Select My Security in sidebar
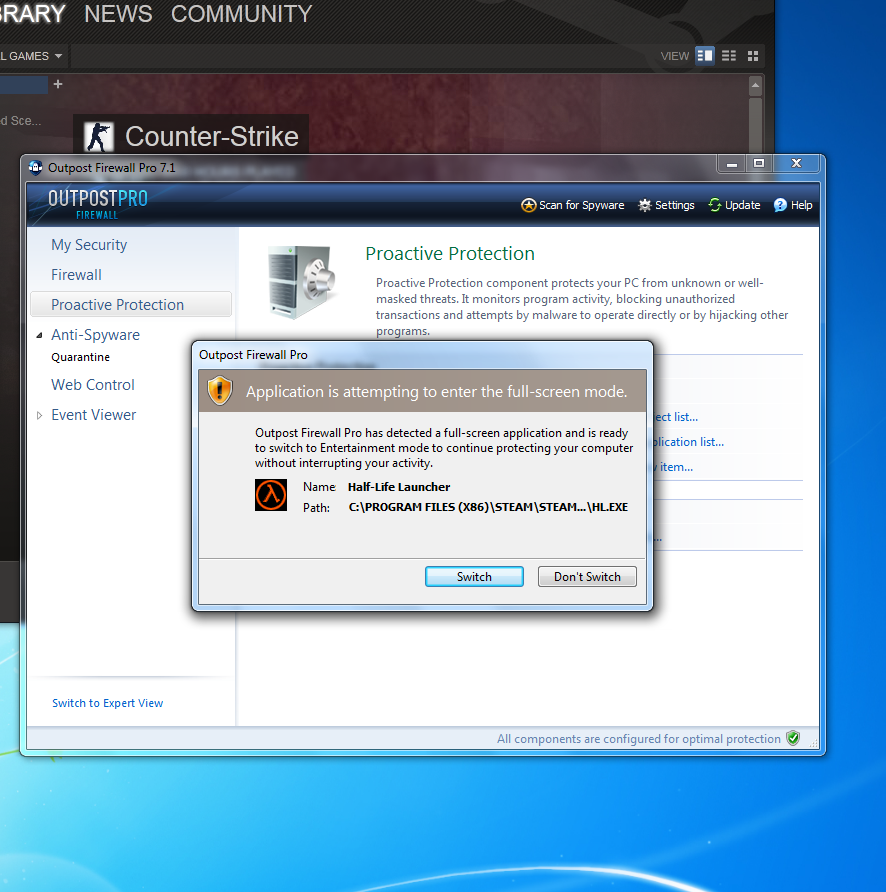Screen dimensions: 886x892 tap(89, 245)
